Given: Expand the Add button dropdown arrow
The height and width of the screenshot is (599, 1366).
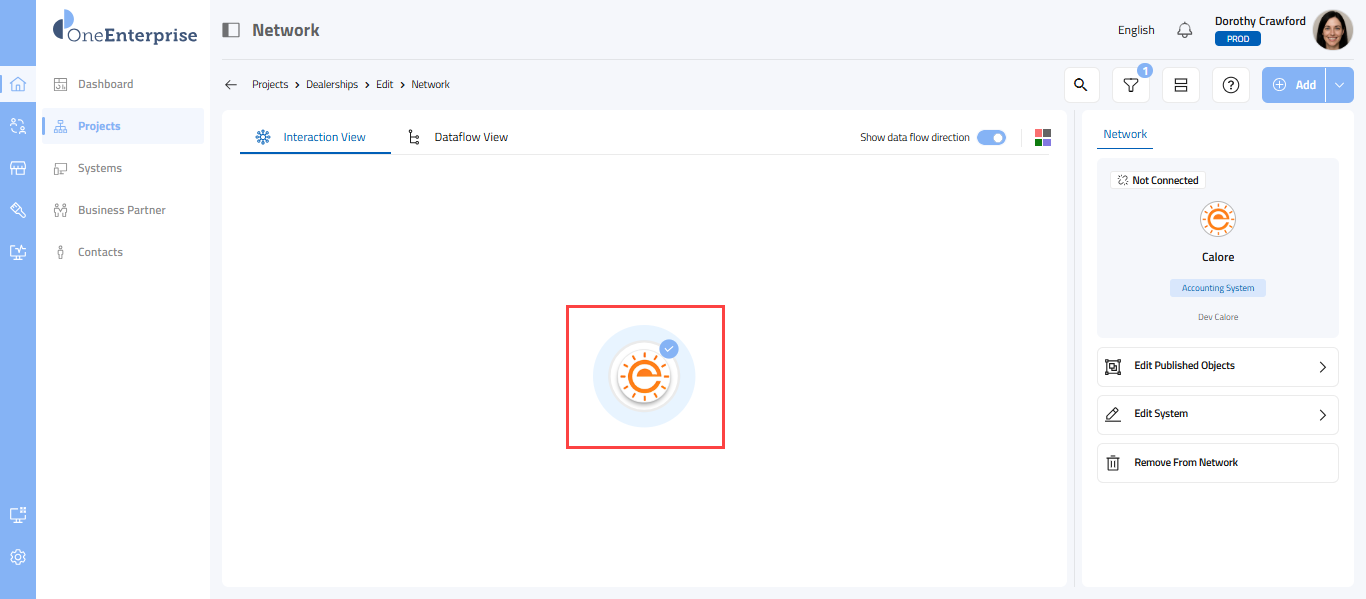Looking at the screenshot, I should (1340, 85).
